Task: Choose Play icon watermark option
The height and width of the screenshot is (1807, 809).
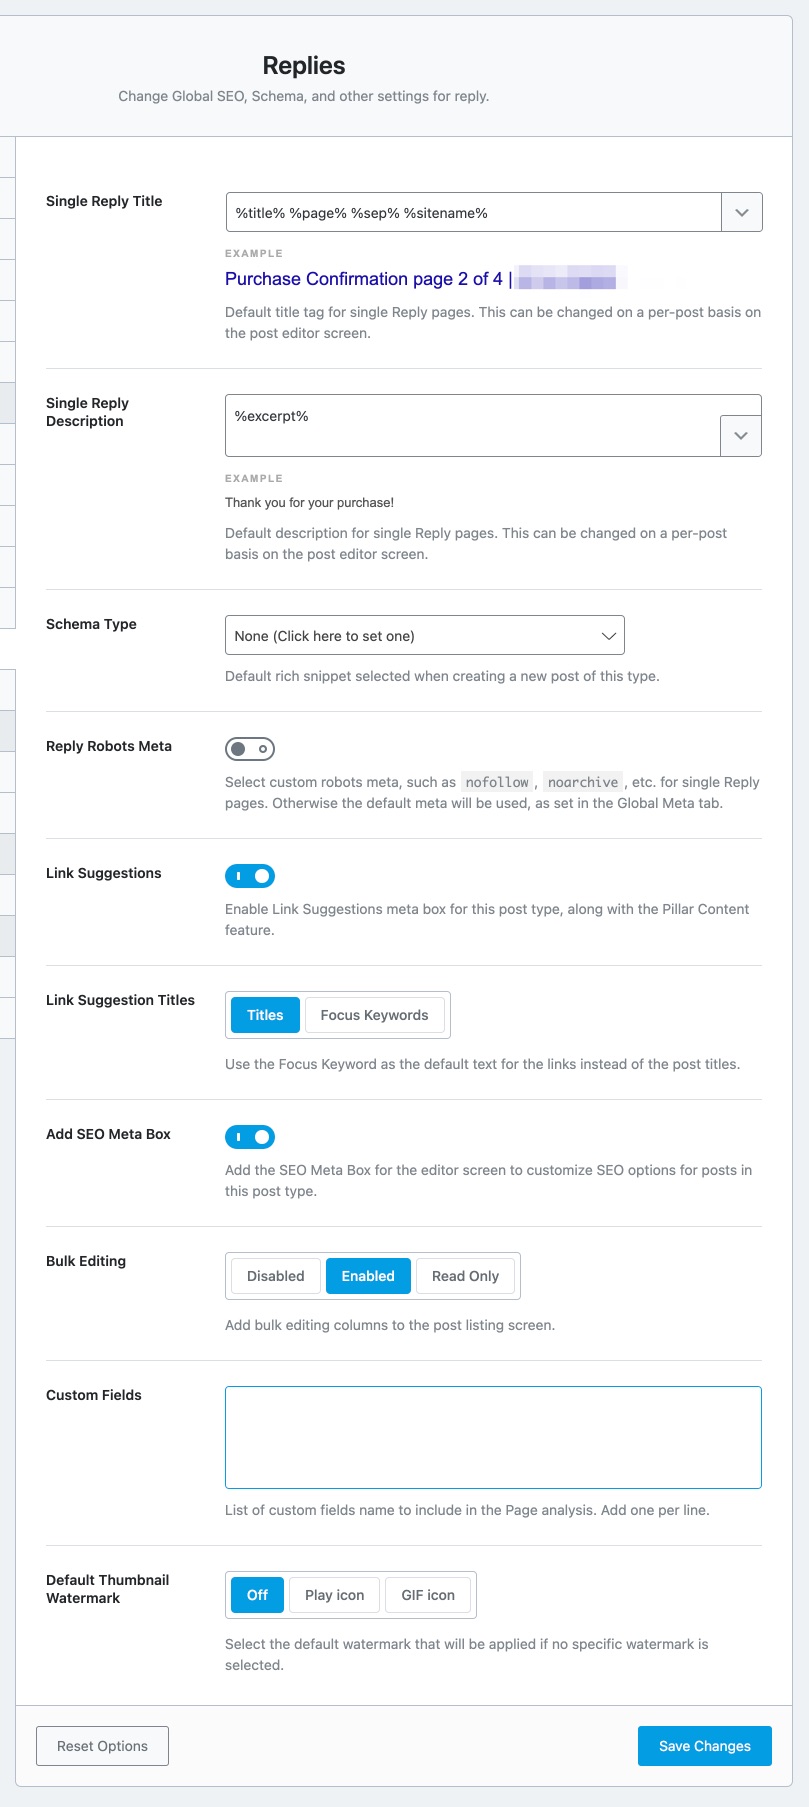Action: pos(335,1595)
